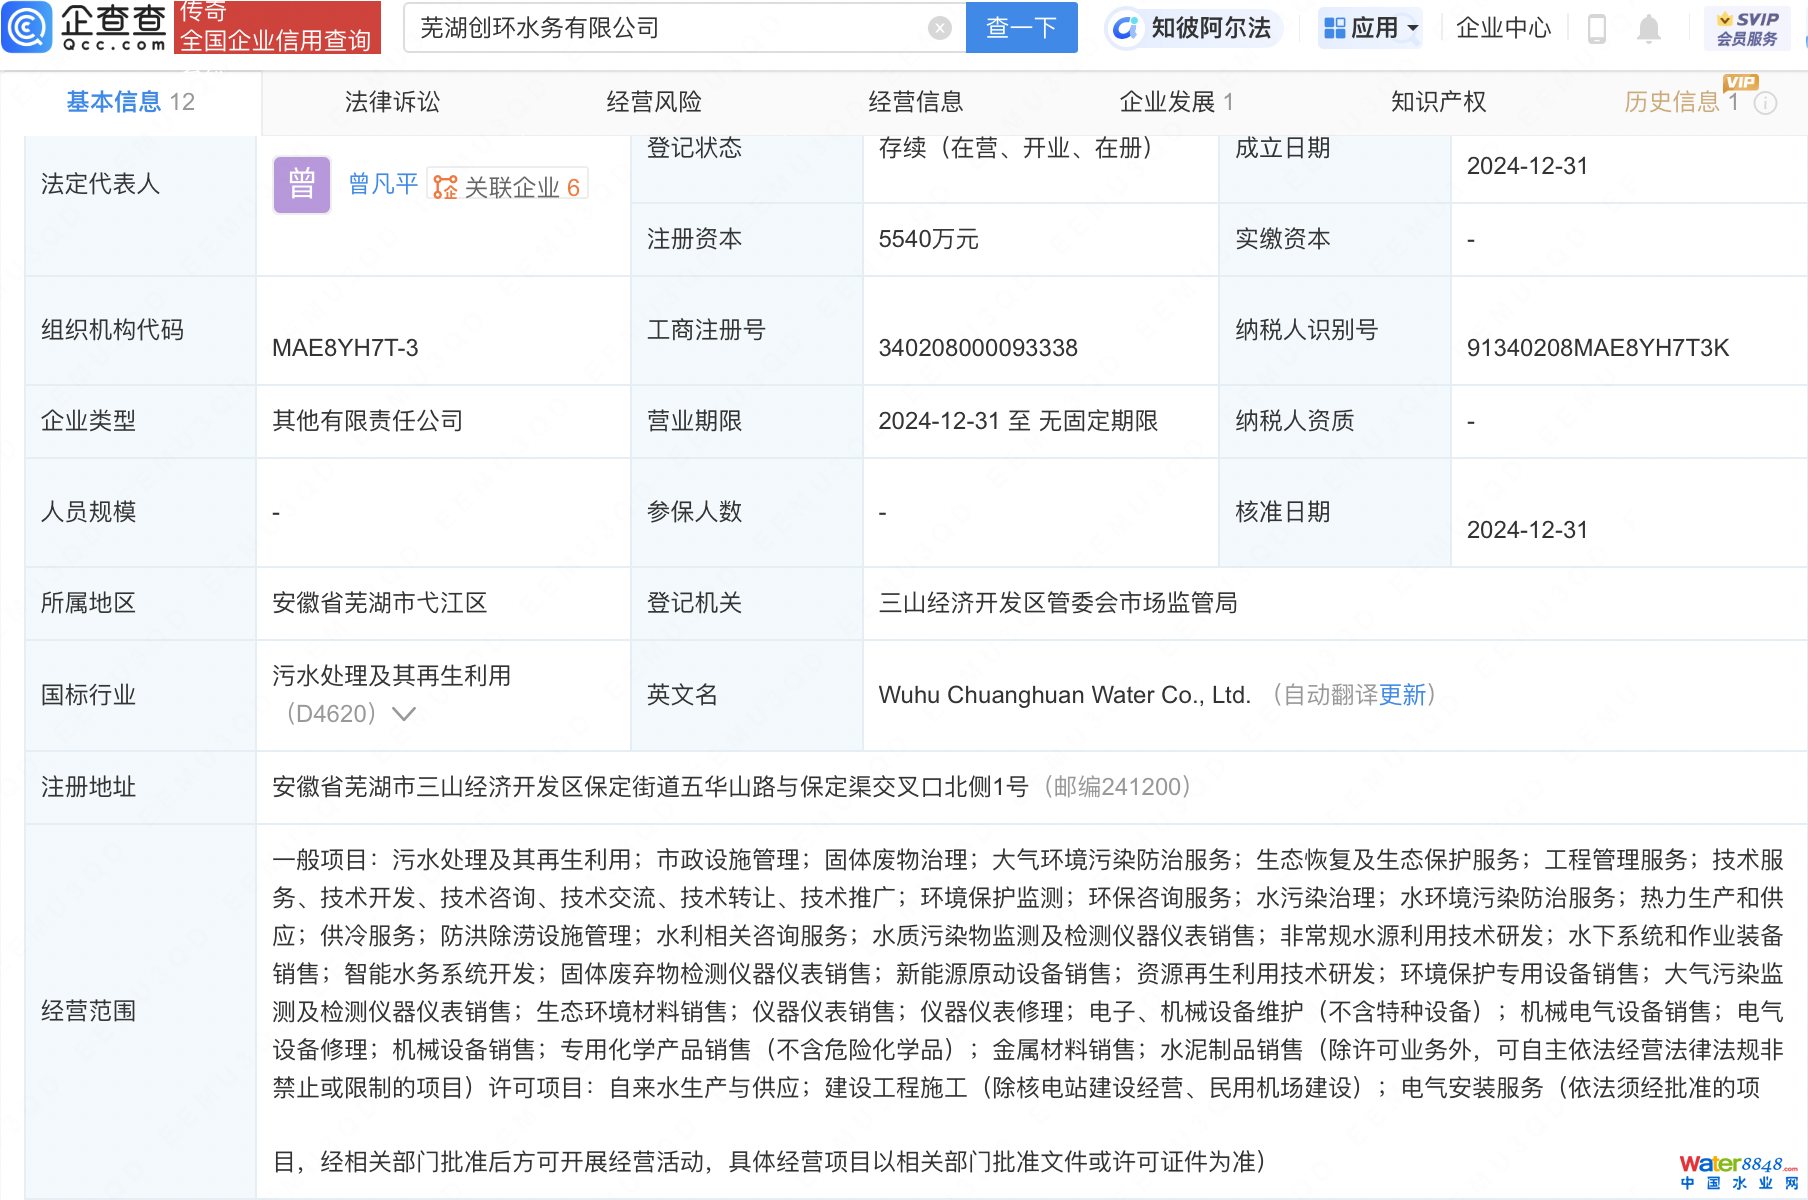The width and height of the screenshot is (1808, 1200).
Task: Open the 应用 dropdown menu
Action: pos(1370,28)
